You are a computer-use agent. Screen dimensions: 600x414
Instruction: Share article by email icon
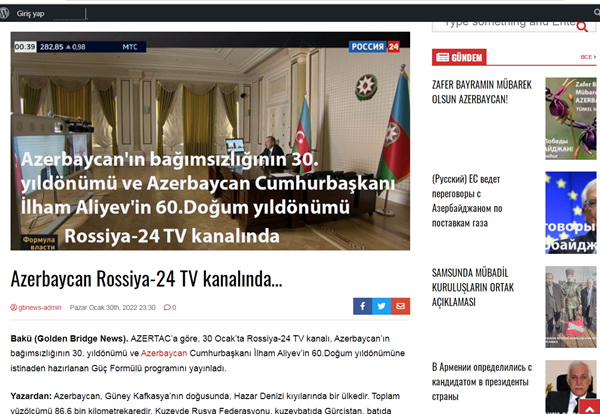pyautogui.click(x=401, y=306)
